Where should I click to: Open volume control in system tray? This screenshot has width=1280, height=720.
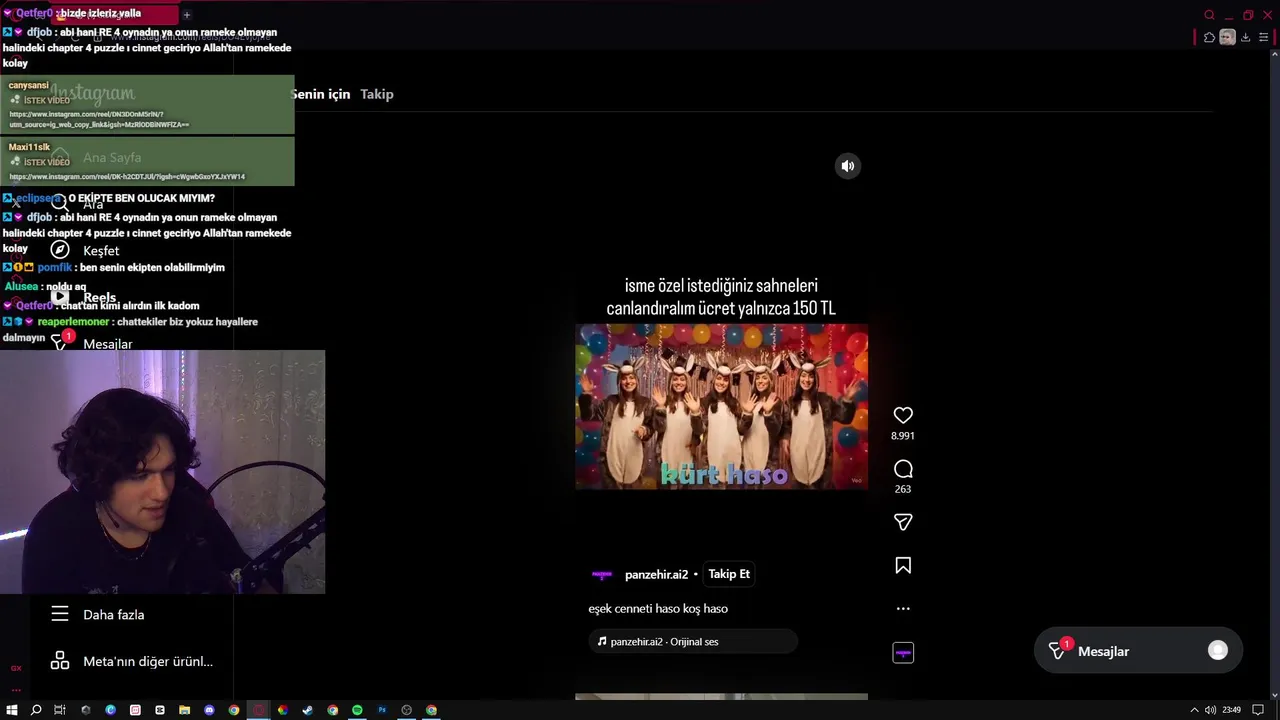[1210, 710]
